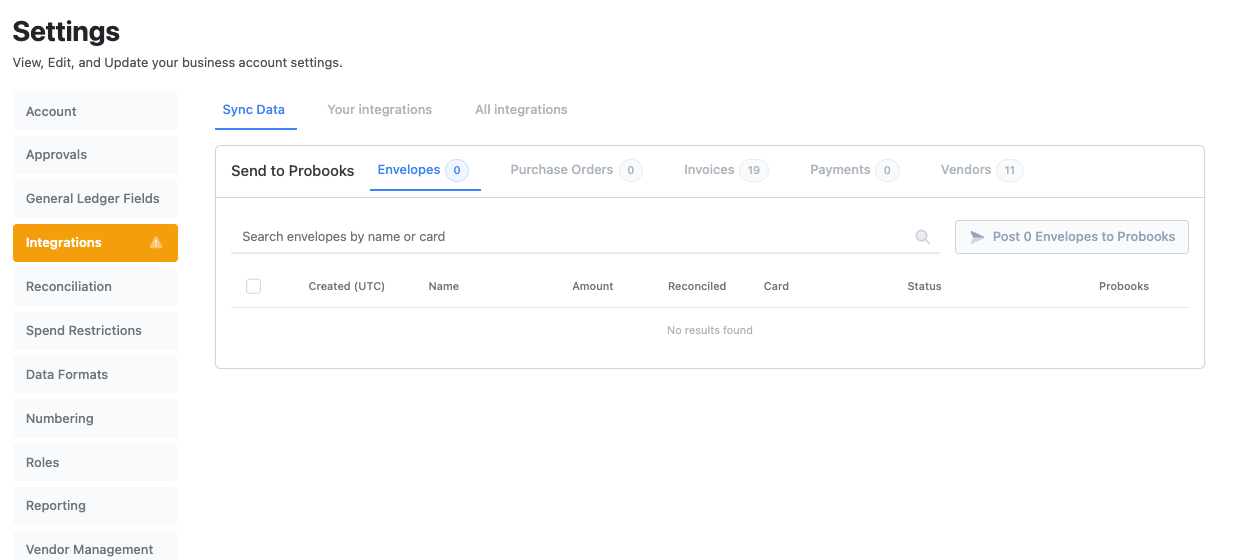Click the Settings page heading
Screen dimensions: 1240x560
[x=66, y=31]
